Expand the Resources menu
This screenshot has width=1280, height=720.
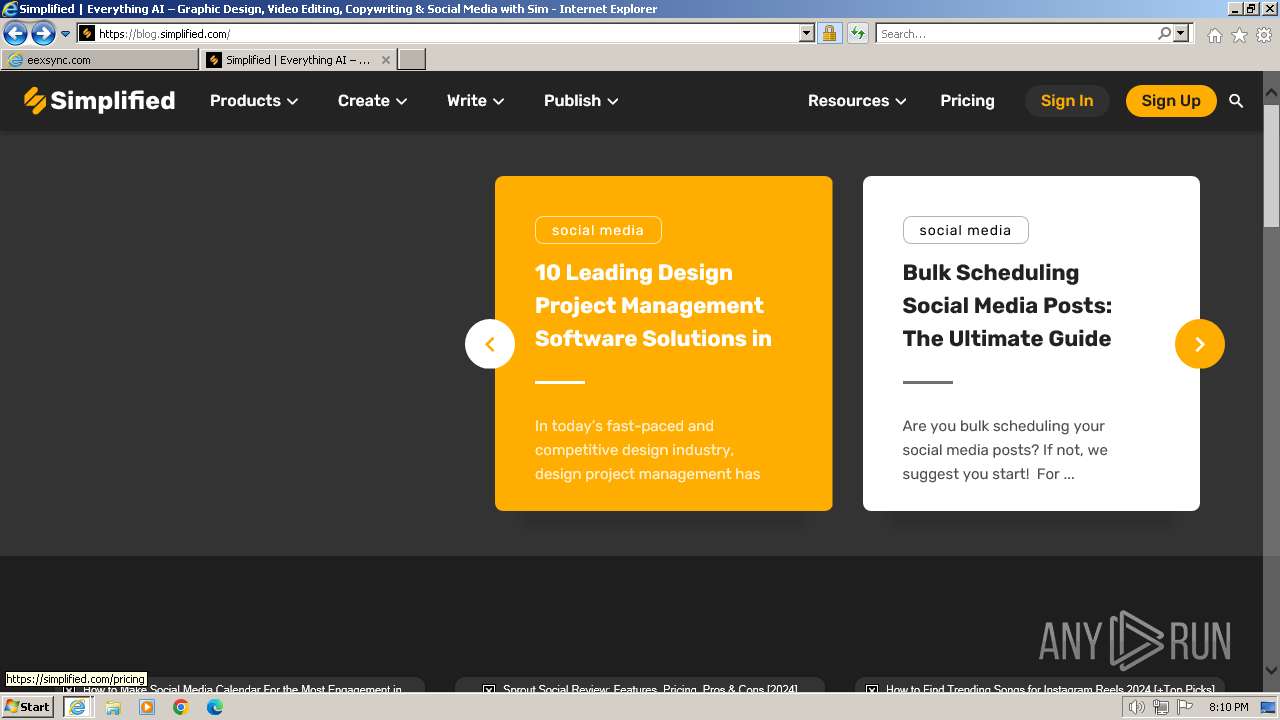tap(857, 101)
